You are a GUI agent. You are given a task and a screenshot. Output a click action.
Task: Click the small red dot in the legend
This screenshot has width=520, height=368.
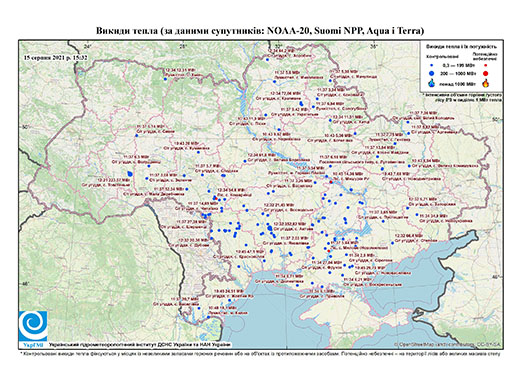tap(486, 65)
